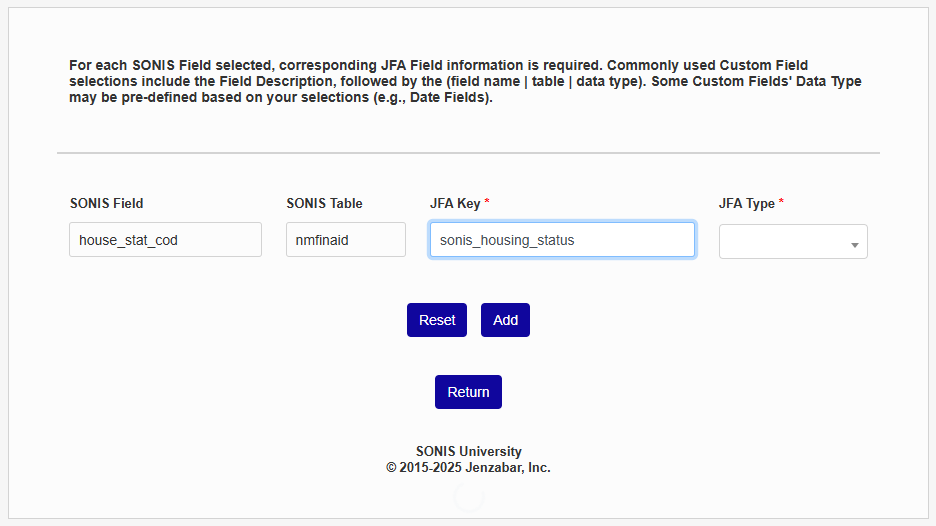Click the Return button

(468, 392)
